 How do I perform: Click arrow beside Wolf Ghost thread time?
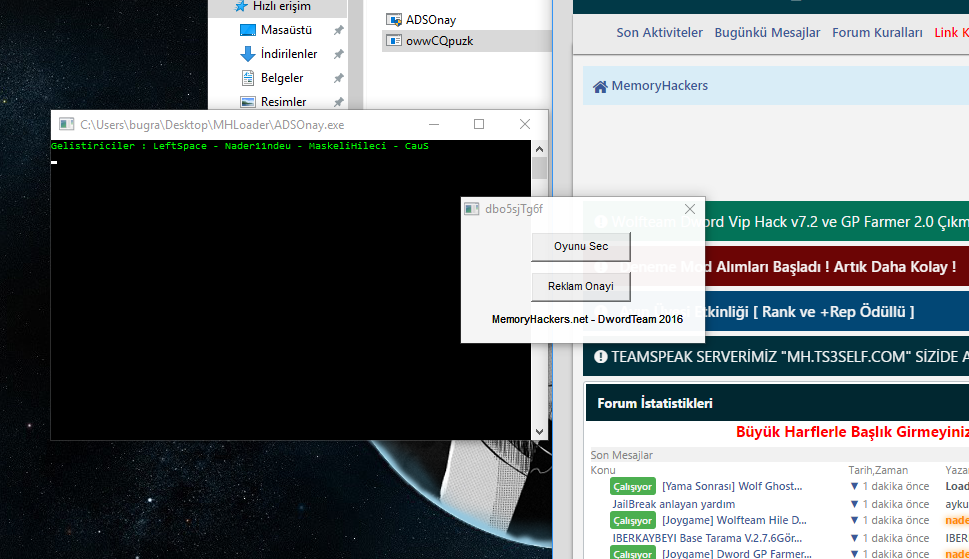coord(855,487)
